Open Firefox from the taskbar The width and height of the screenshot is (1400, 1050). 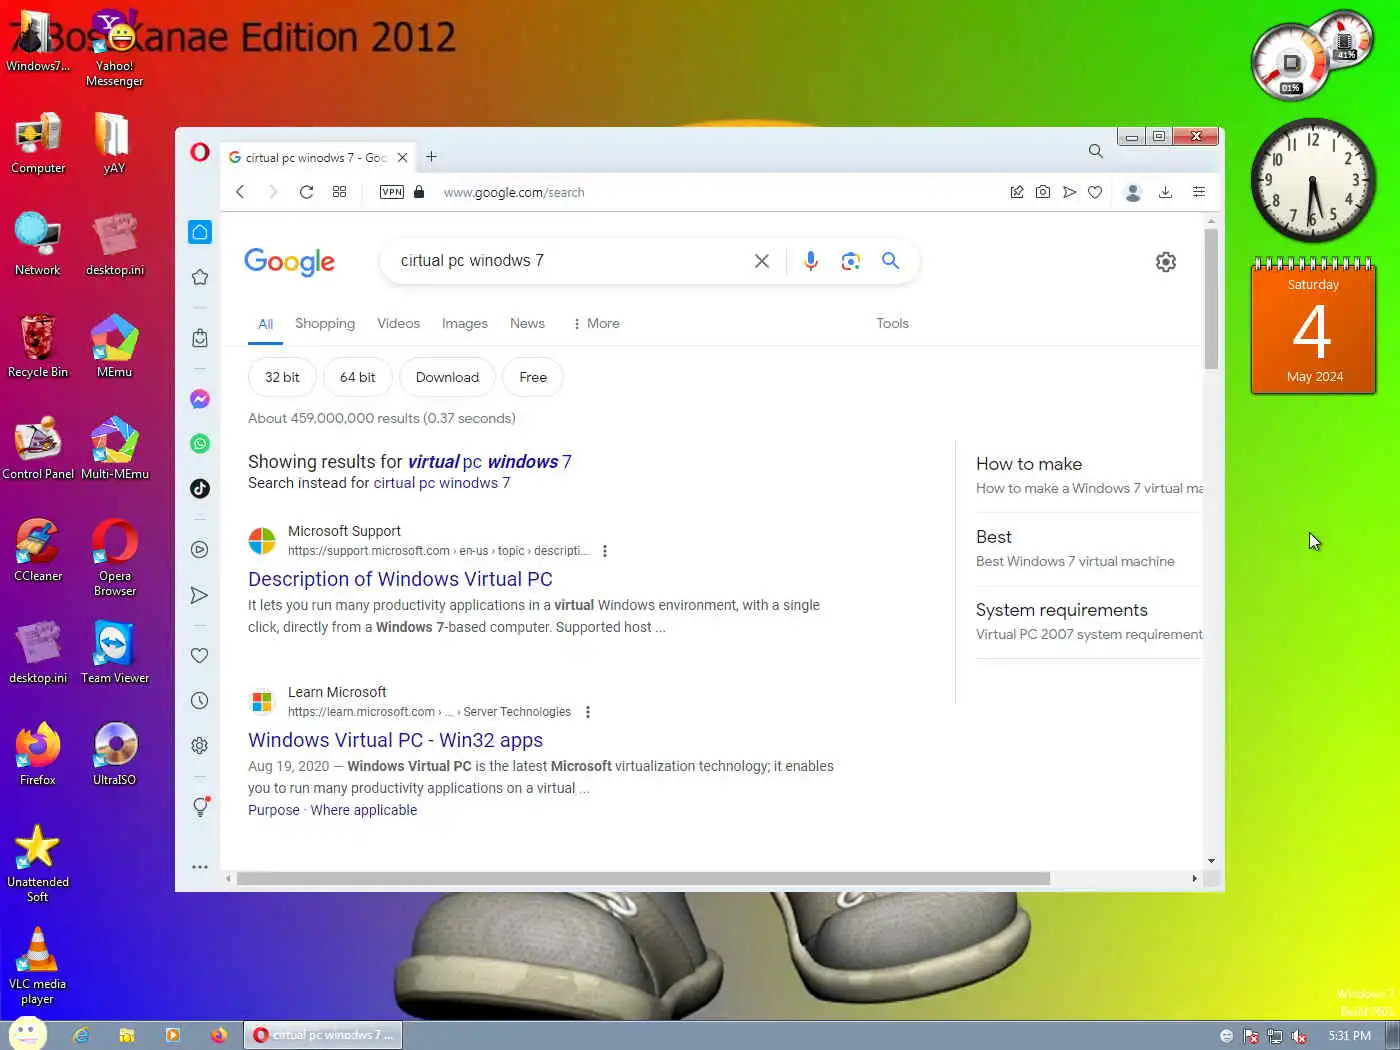[218, 1035]
